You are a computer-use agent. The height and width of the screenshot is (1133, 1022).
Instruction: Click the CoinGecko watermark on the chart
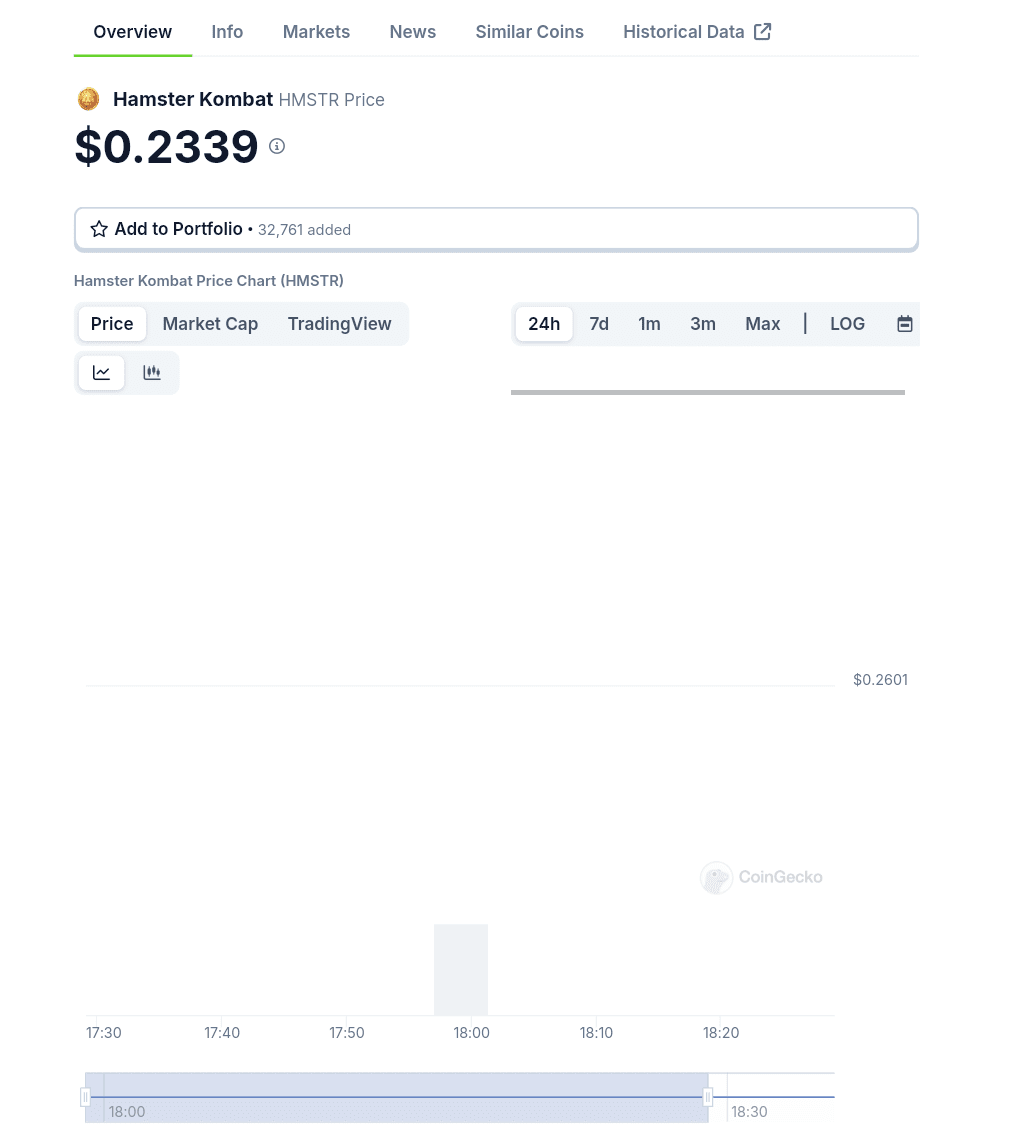[x=760, y=877]
